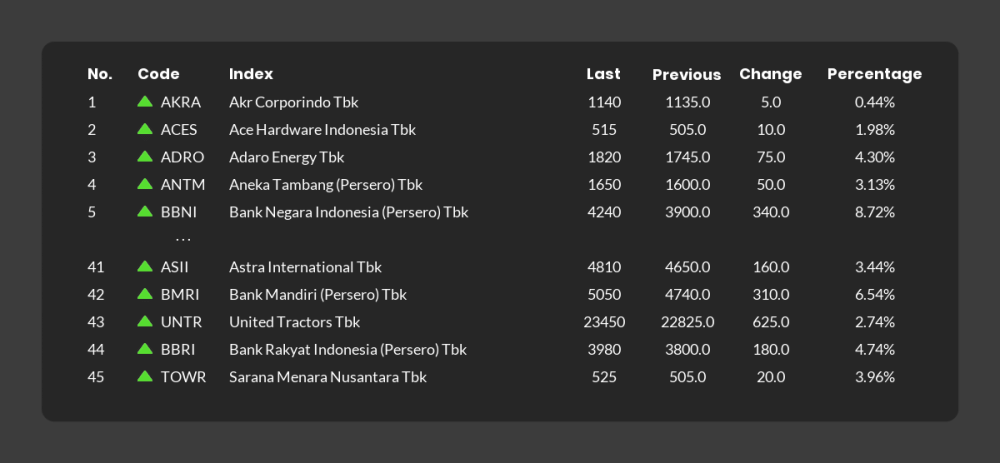1000x463 pixels.
Task: Select the green arrow beside TOWR
Action: point(145,376)
